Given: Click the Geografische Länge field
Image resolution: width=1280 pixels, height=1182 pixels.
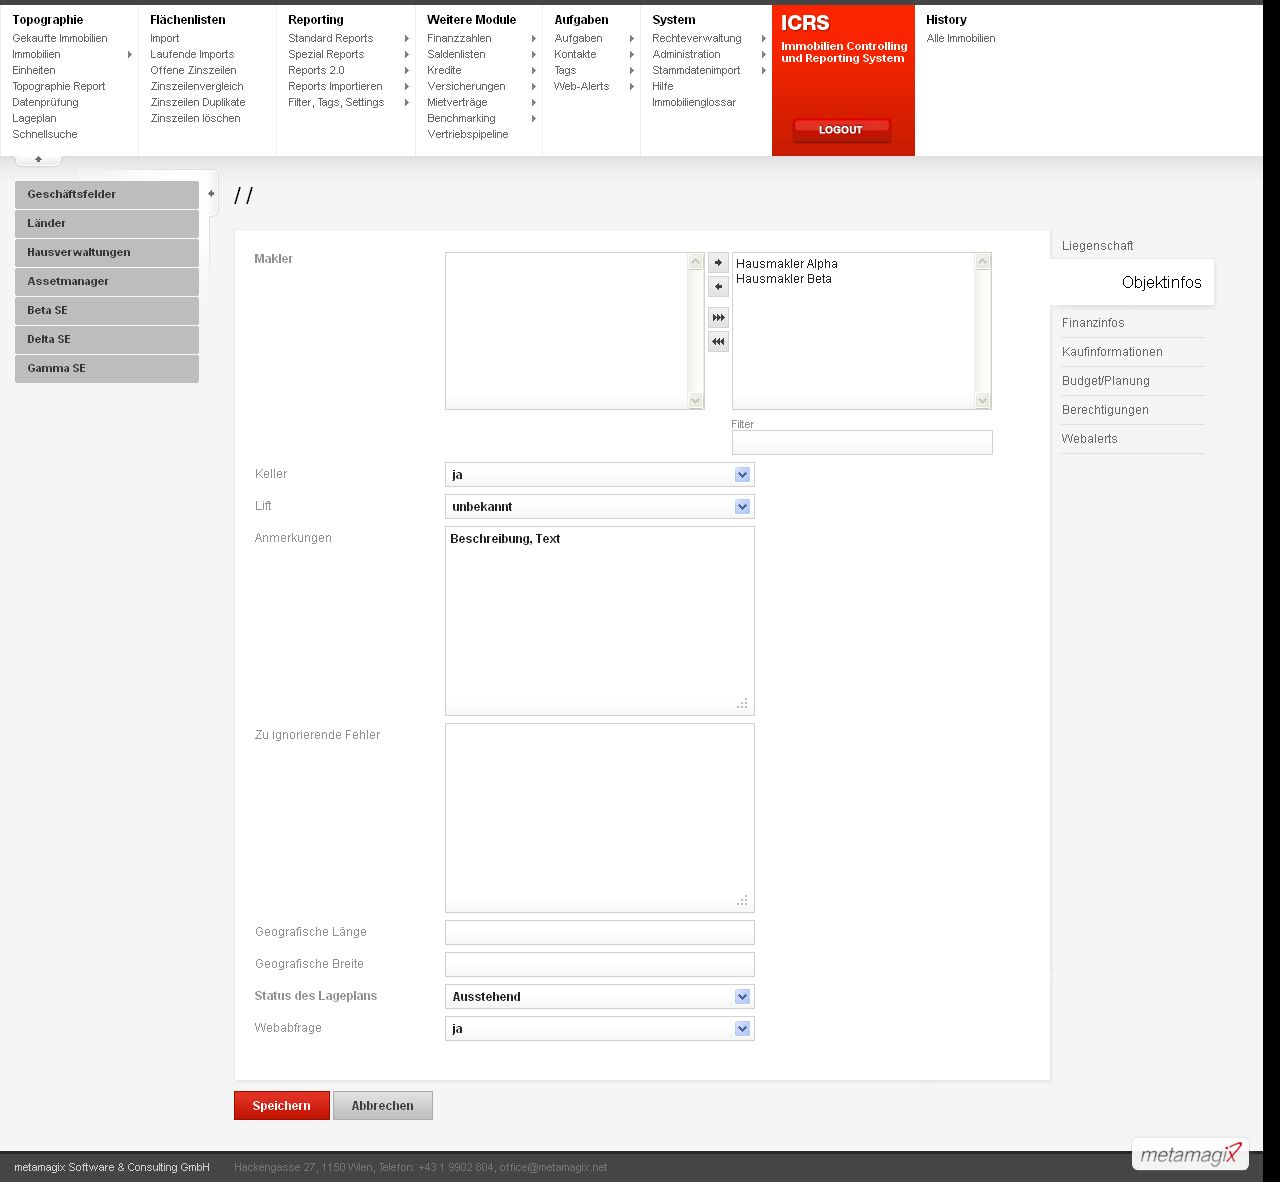Looking at the screenshot, I should [x=599, y=933].
